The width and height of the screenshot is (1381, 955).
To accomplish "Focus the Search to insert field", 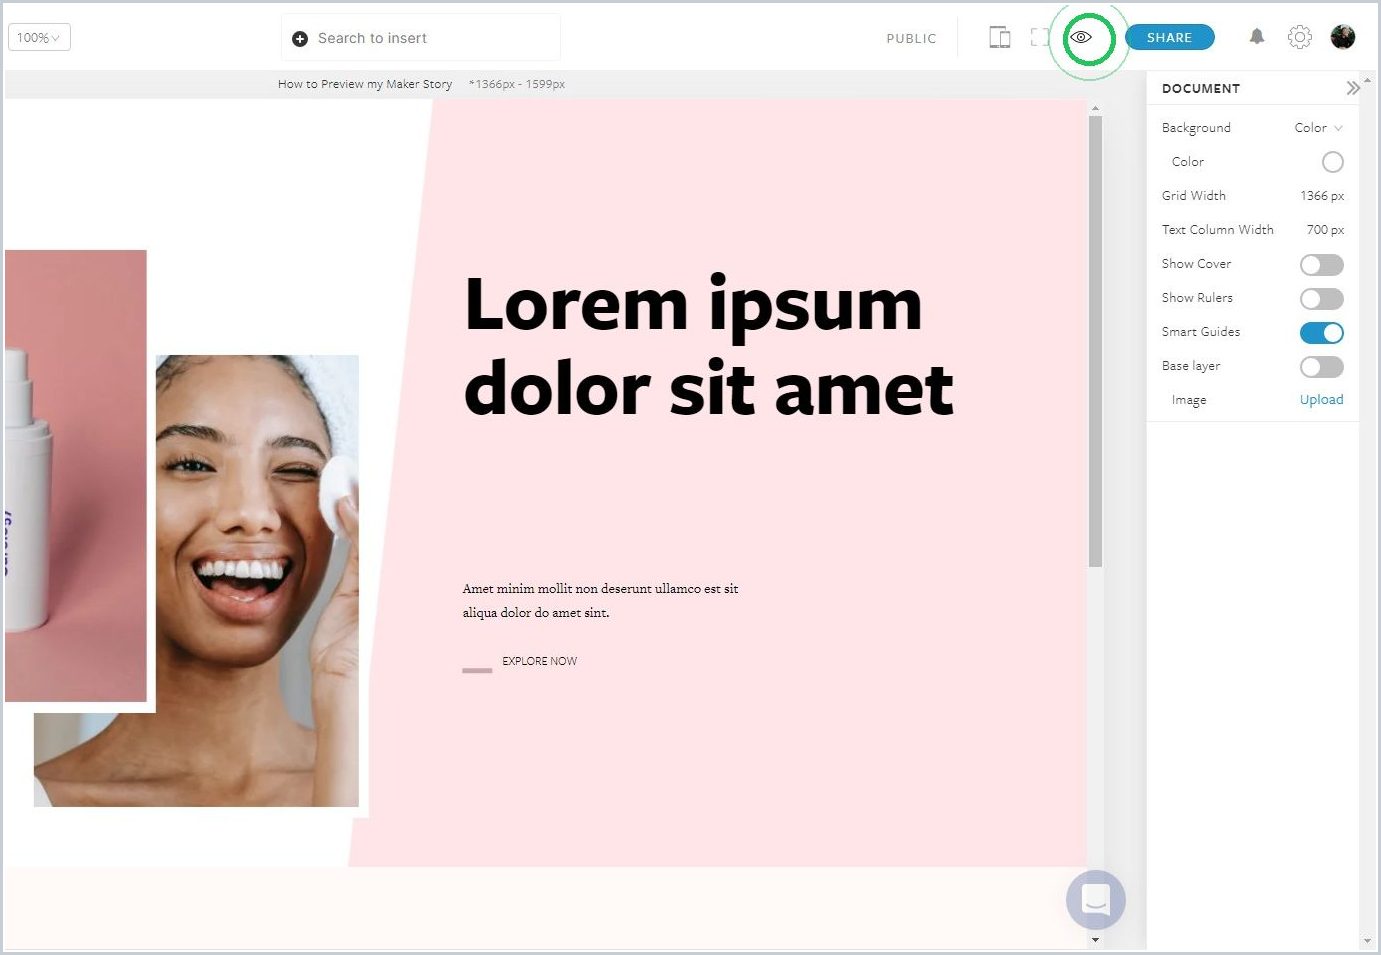I will coord(421,38).
